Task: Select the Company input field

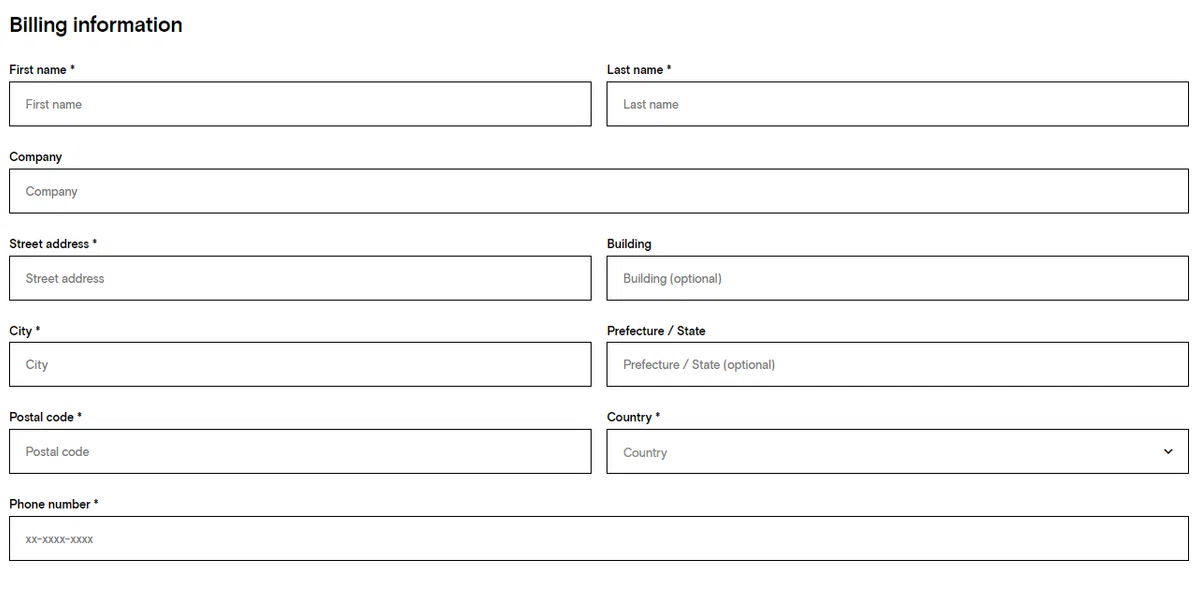Action: 599,191
